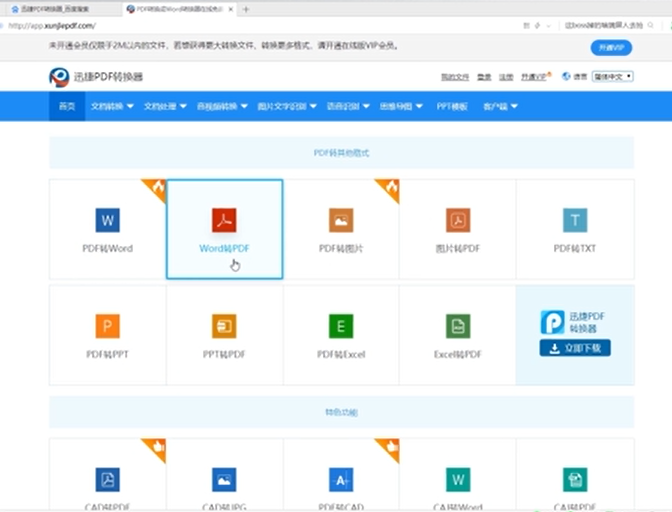The width and height of the screenshot is (672, 512).
Task: Click the favicon of the active browser tab
Action: tap(131, 9)
